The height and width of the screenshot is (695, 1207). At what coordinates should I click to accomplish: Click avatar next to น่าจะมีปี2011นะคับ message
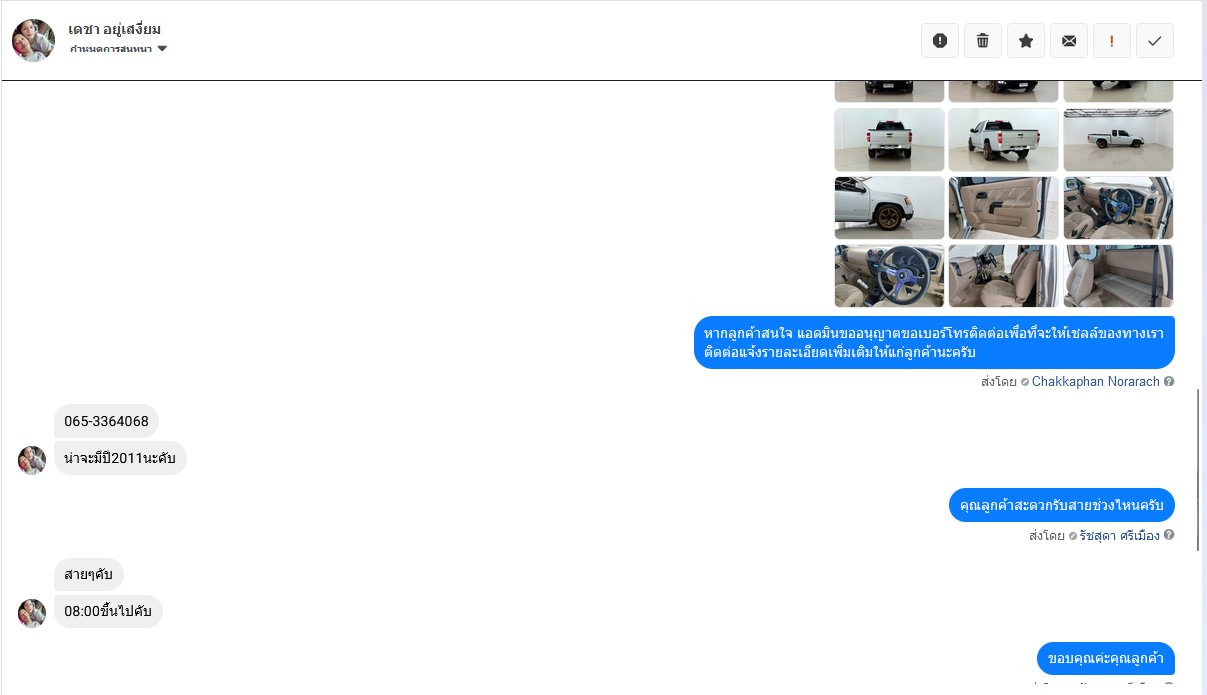[x=32, y=460]
